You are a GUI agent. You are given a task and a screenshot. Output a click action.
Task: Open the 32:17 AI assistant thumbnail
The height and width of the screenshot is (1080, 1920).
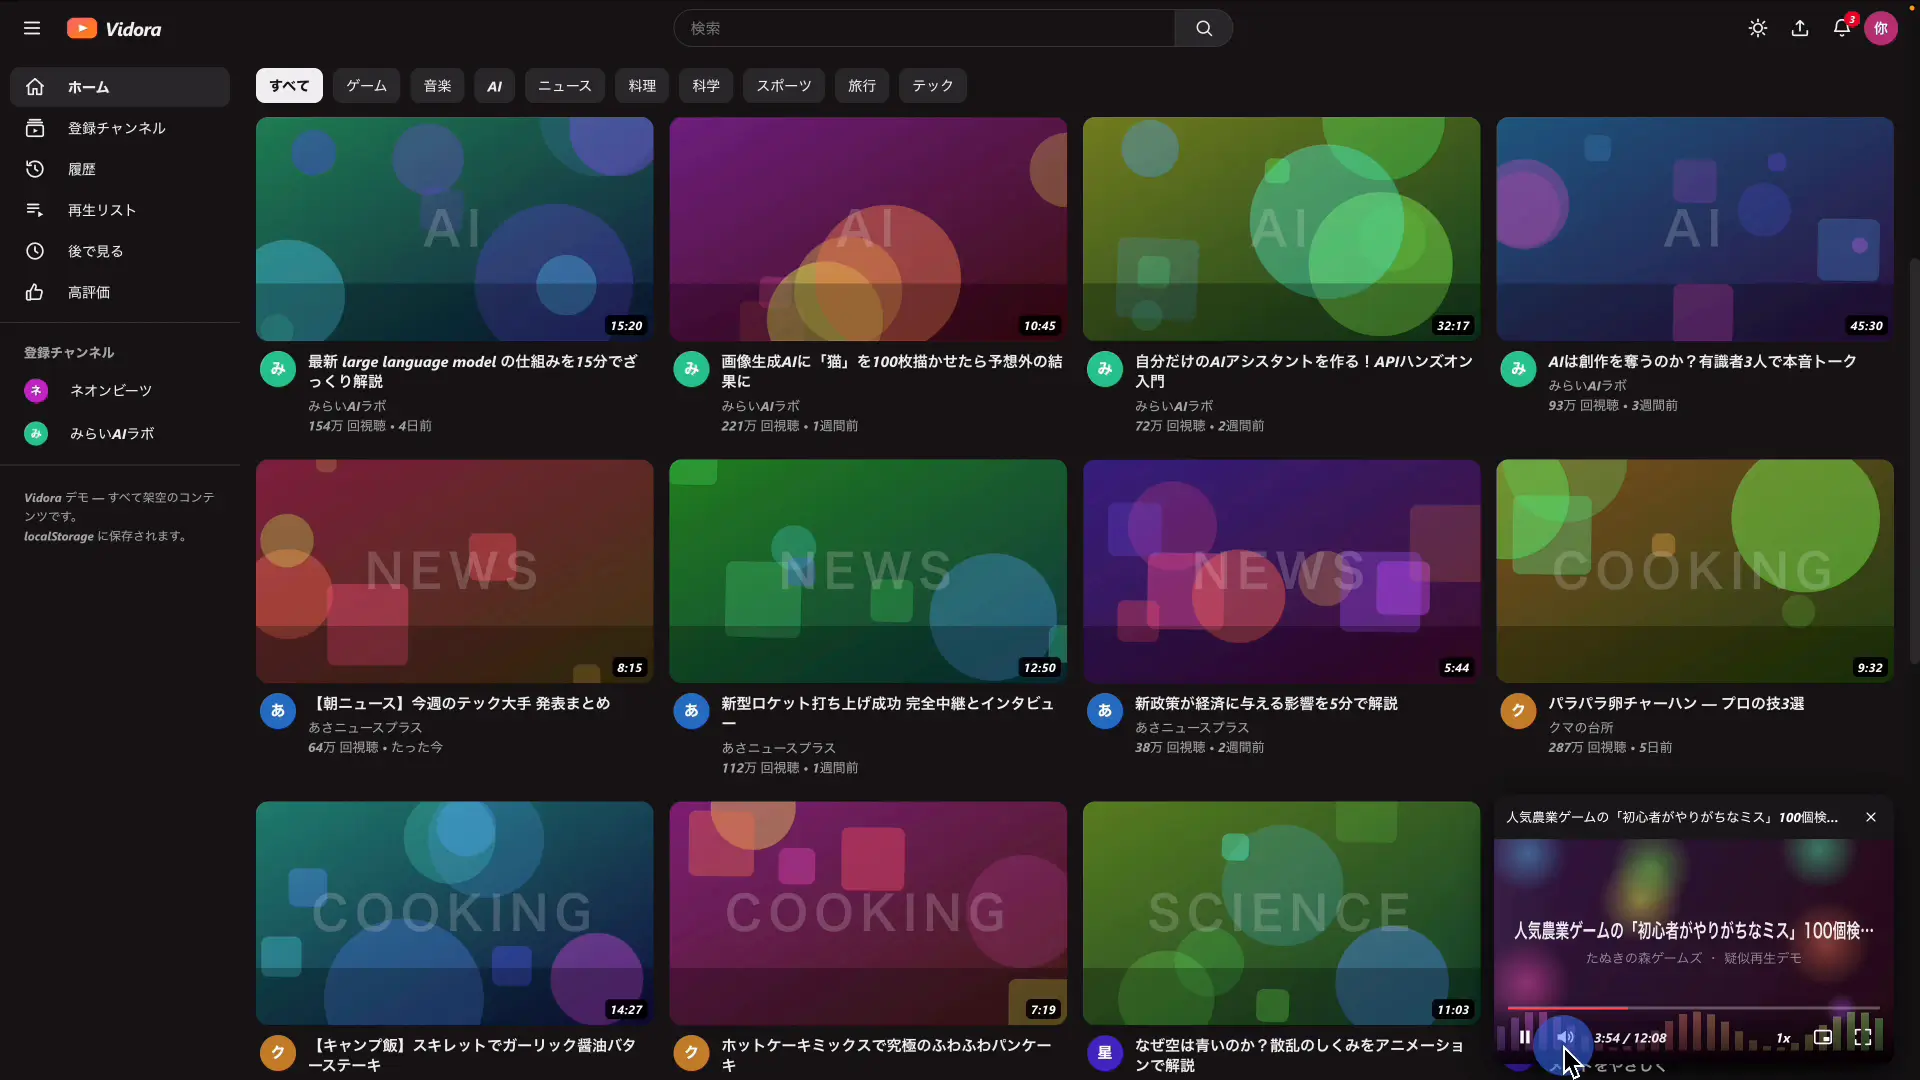1282,229
